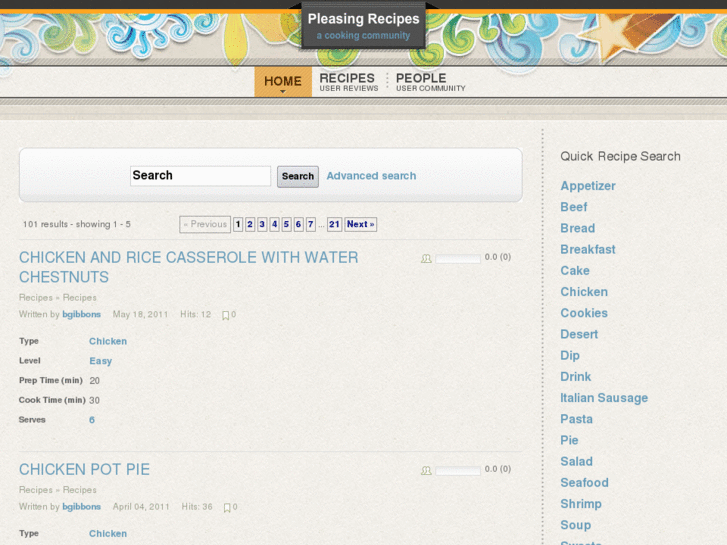The width and height of the screenshot is (727, 545).
Task: Click the reviewer icon beside Chicken and Rice Casserole rating
Action: 426,258
